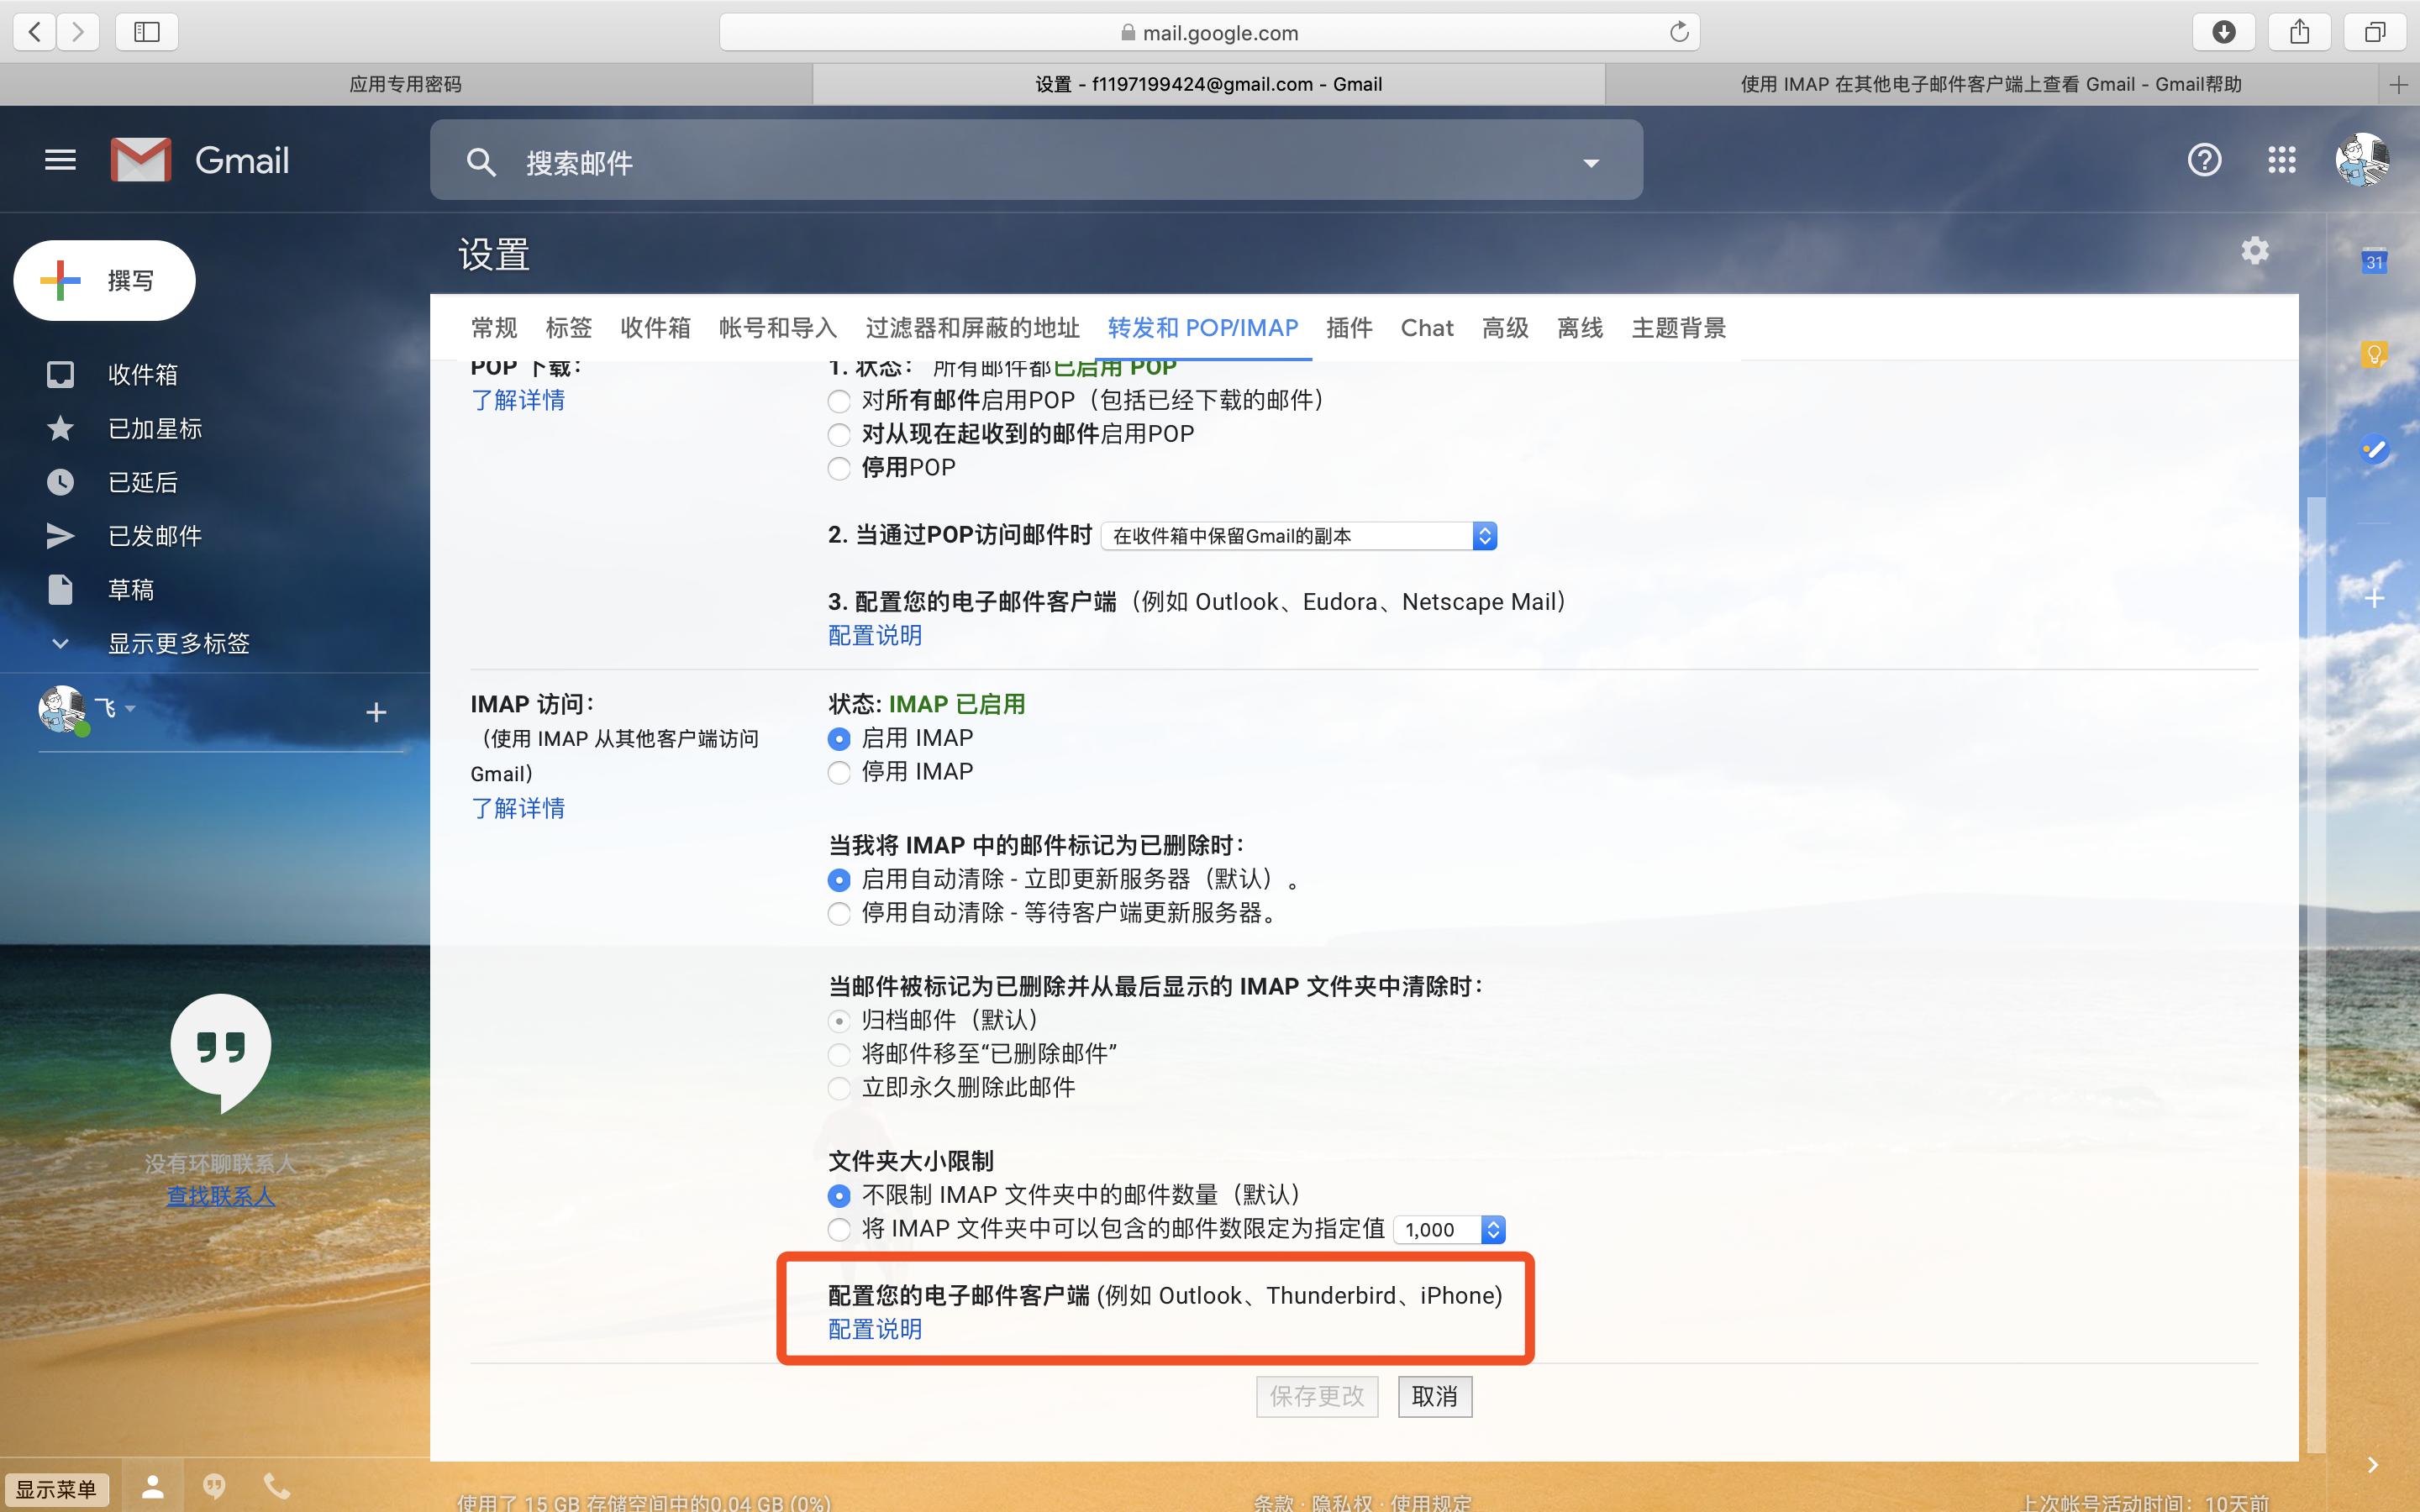Click the 保存更改 button
This screenshot has height=1512, width=2420.
1316,1396
